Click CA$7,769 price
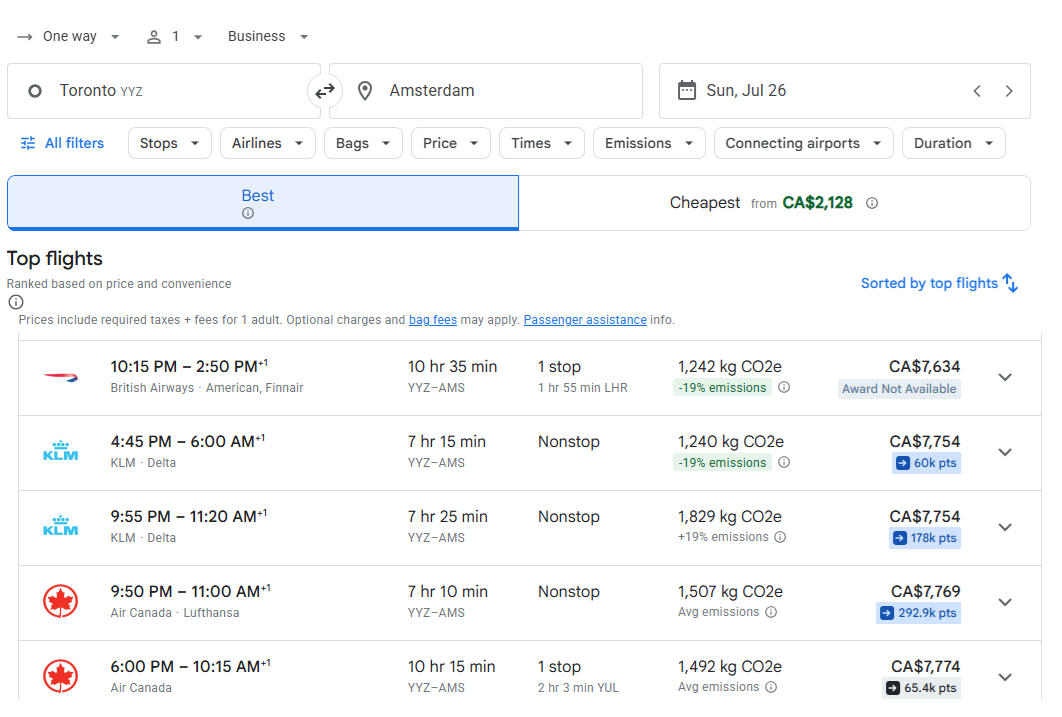Screen dimensions: 1062x717 click(925, 592)
